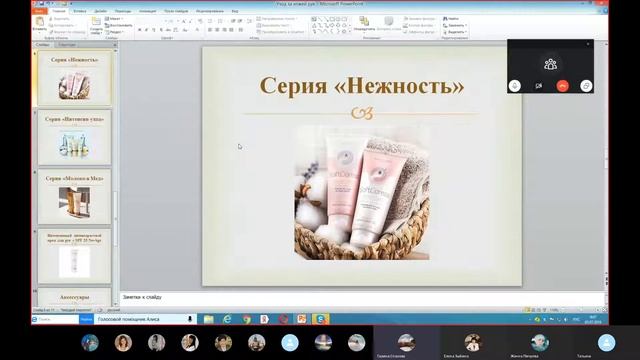Click the product image on the slide
This screenshot has height=360, width=640.
[x=362, y=193]
